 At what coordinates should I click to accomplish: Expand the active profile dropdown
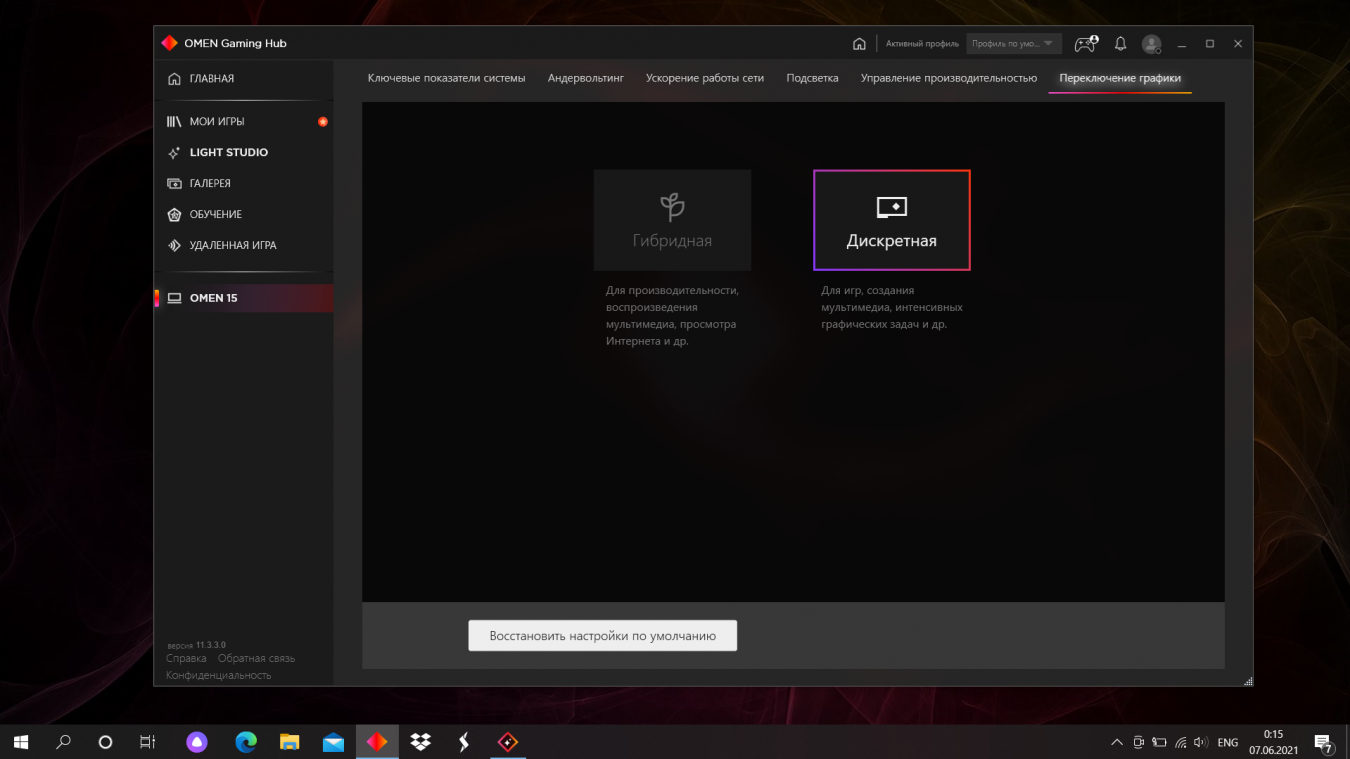tap(1014, 44)
